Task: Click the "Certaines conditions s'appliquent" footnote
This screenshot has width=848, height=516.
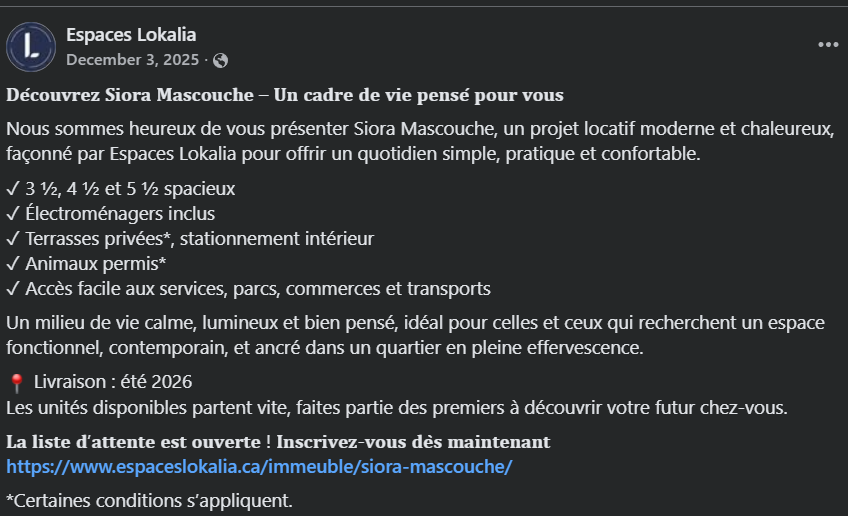Action: (149, 499)
